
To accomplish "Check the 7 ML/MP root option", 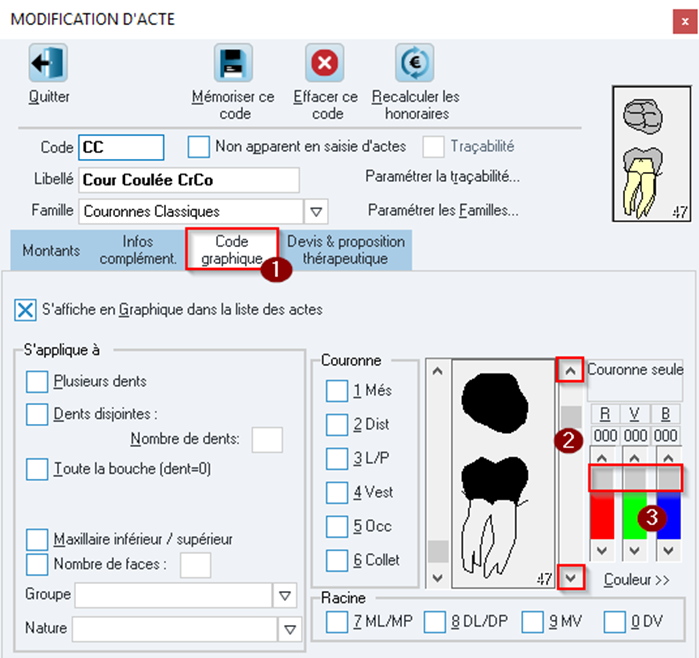I will pos(337,622).
